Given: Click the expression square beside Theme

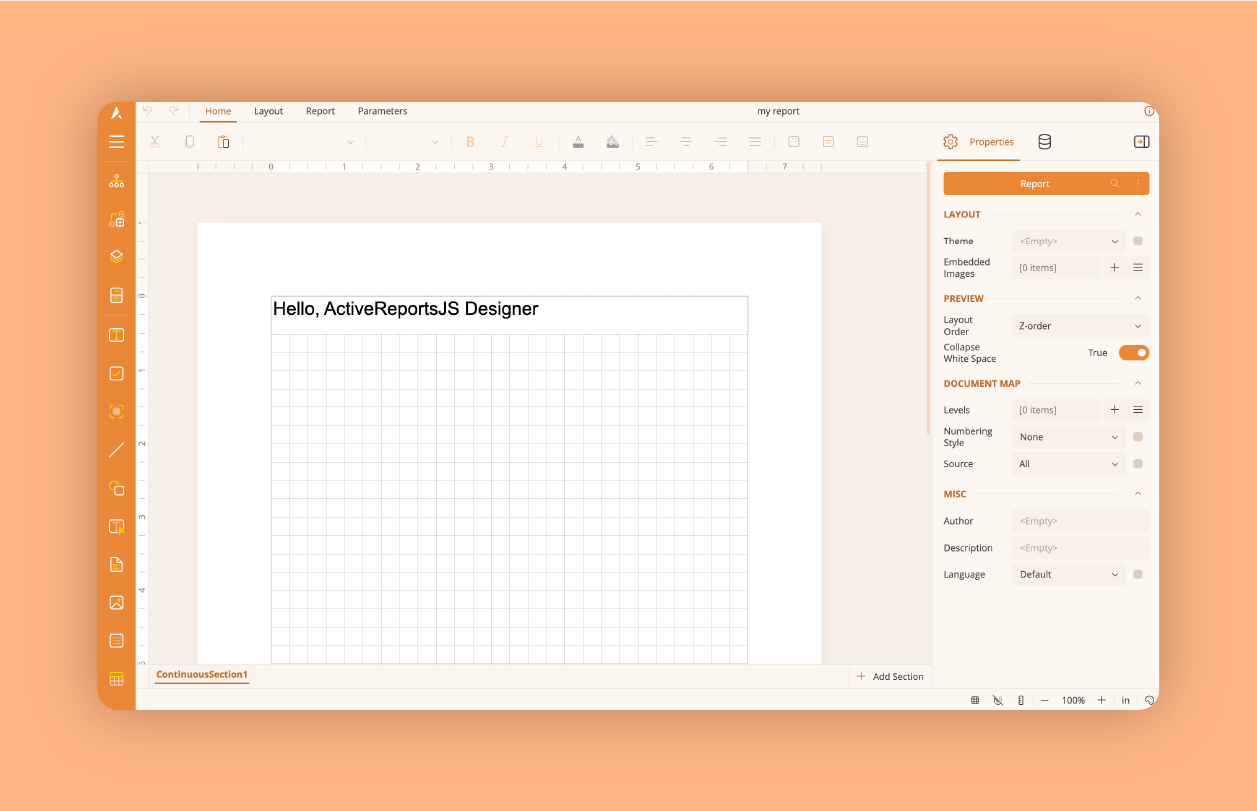Looking at the screenshot, I should pyautogui.click(x=1138, y=241).
